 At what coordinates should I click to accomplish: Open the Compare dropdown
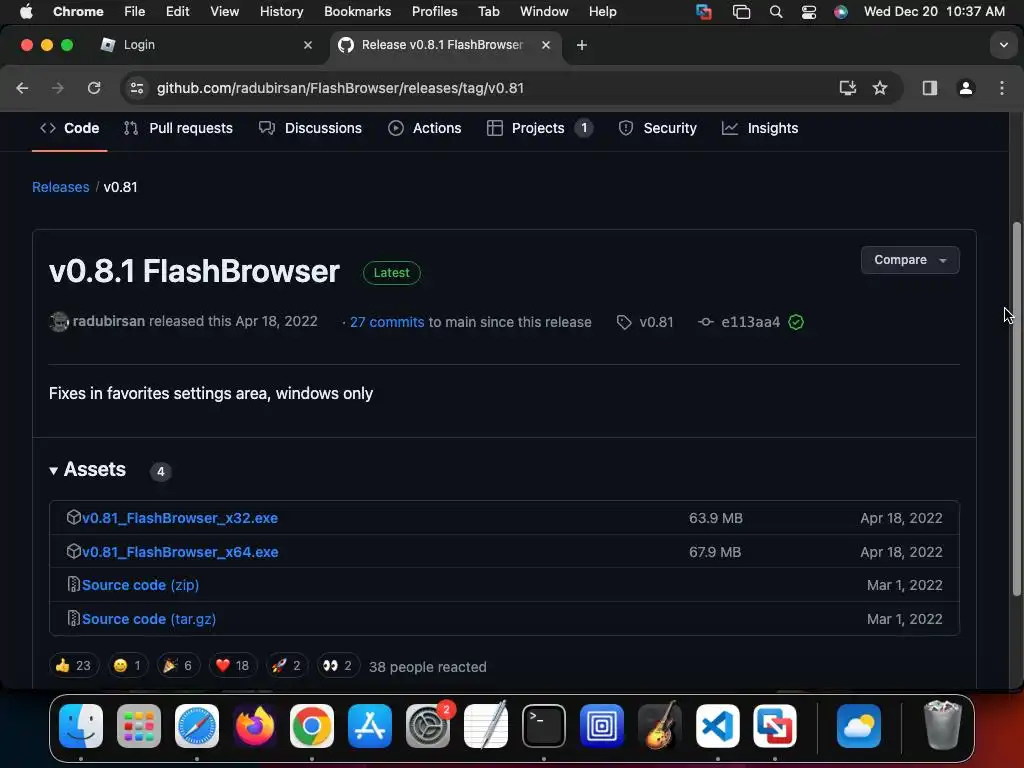point(909,260)
